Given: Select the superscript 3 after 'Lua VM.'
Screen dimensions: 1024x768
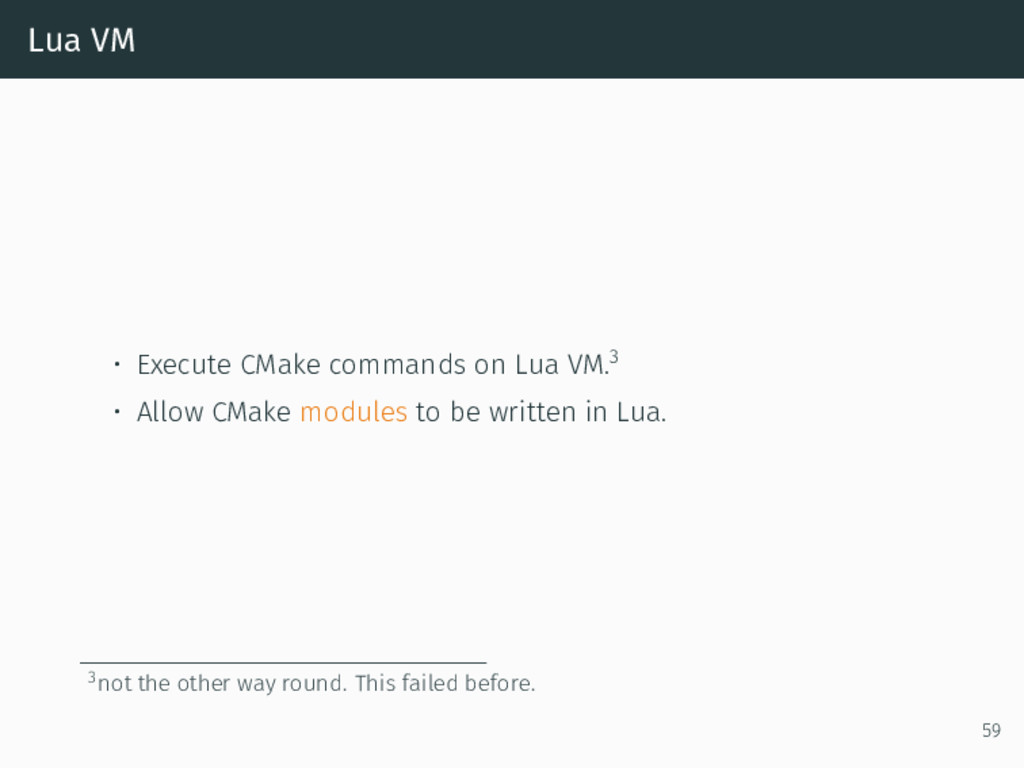Looking at the screenshot, I should 614,357.
